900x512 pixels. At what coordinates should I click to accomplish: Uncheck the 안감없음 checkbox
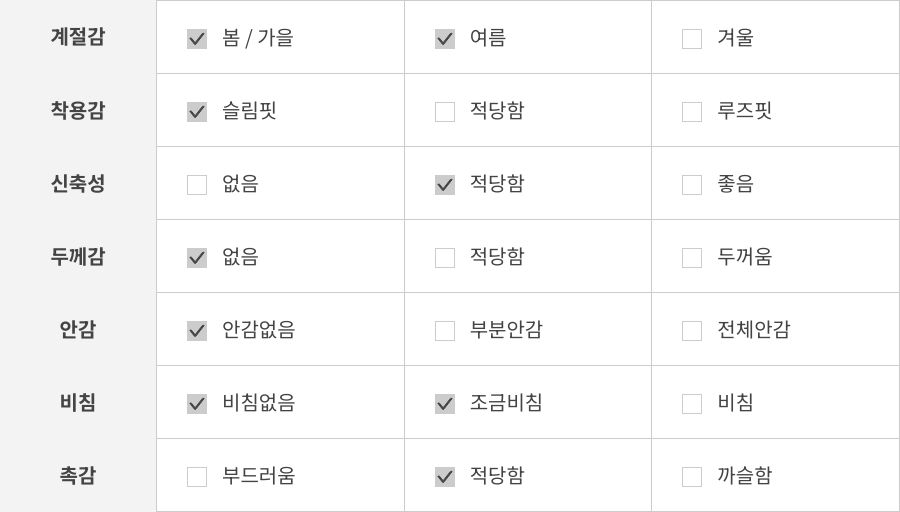197,331
